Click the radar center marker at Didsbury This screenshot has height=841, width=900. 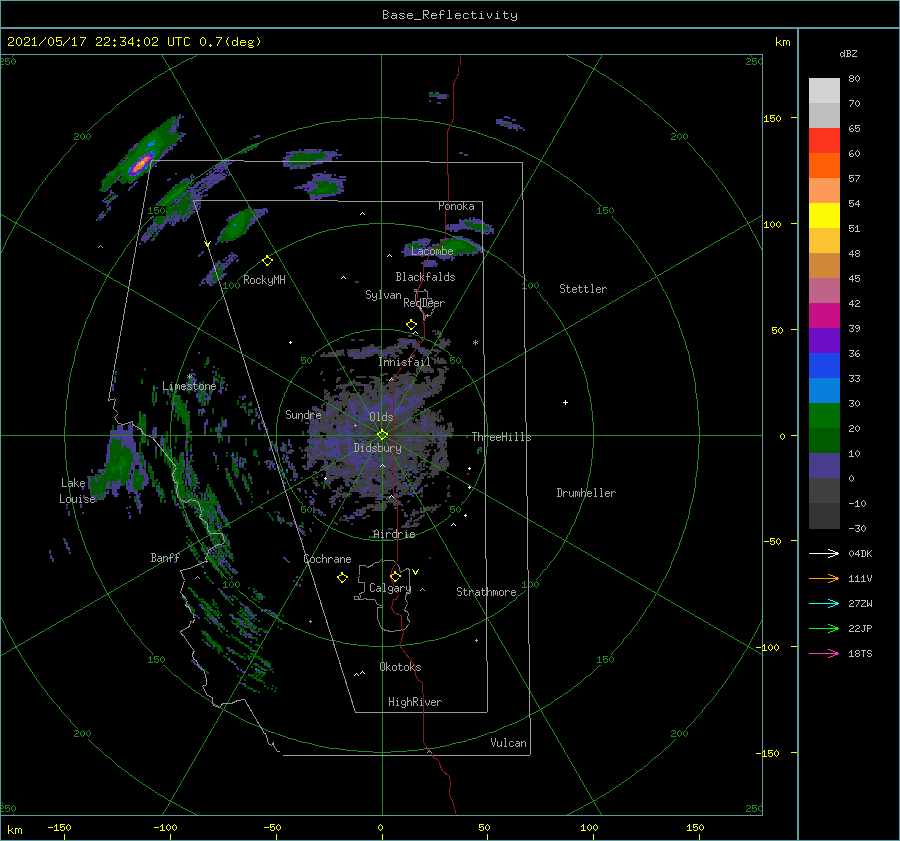tap(382, 435)
